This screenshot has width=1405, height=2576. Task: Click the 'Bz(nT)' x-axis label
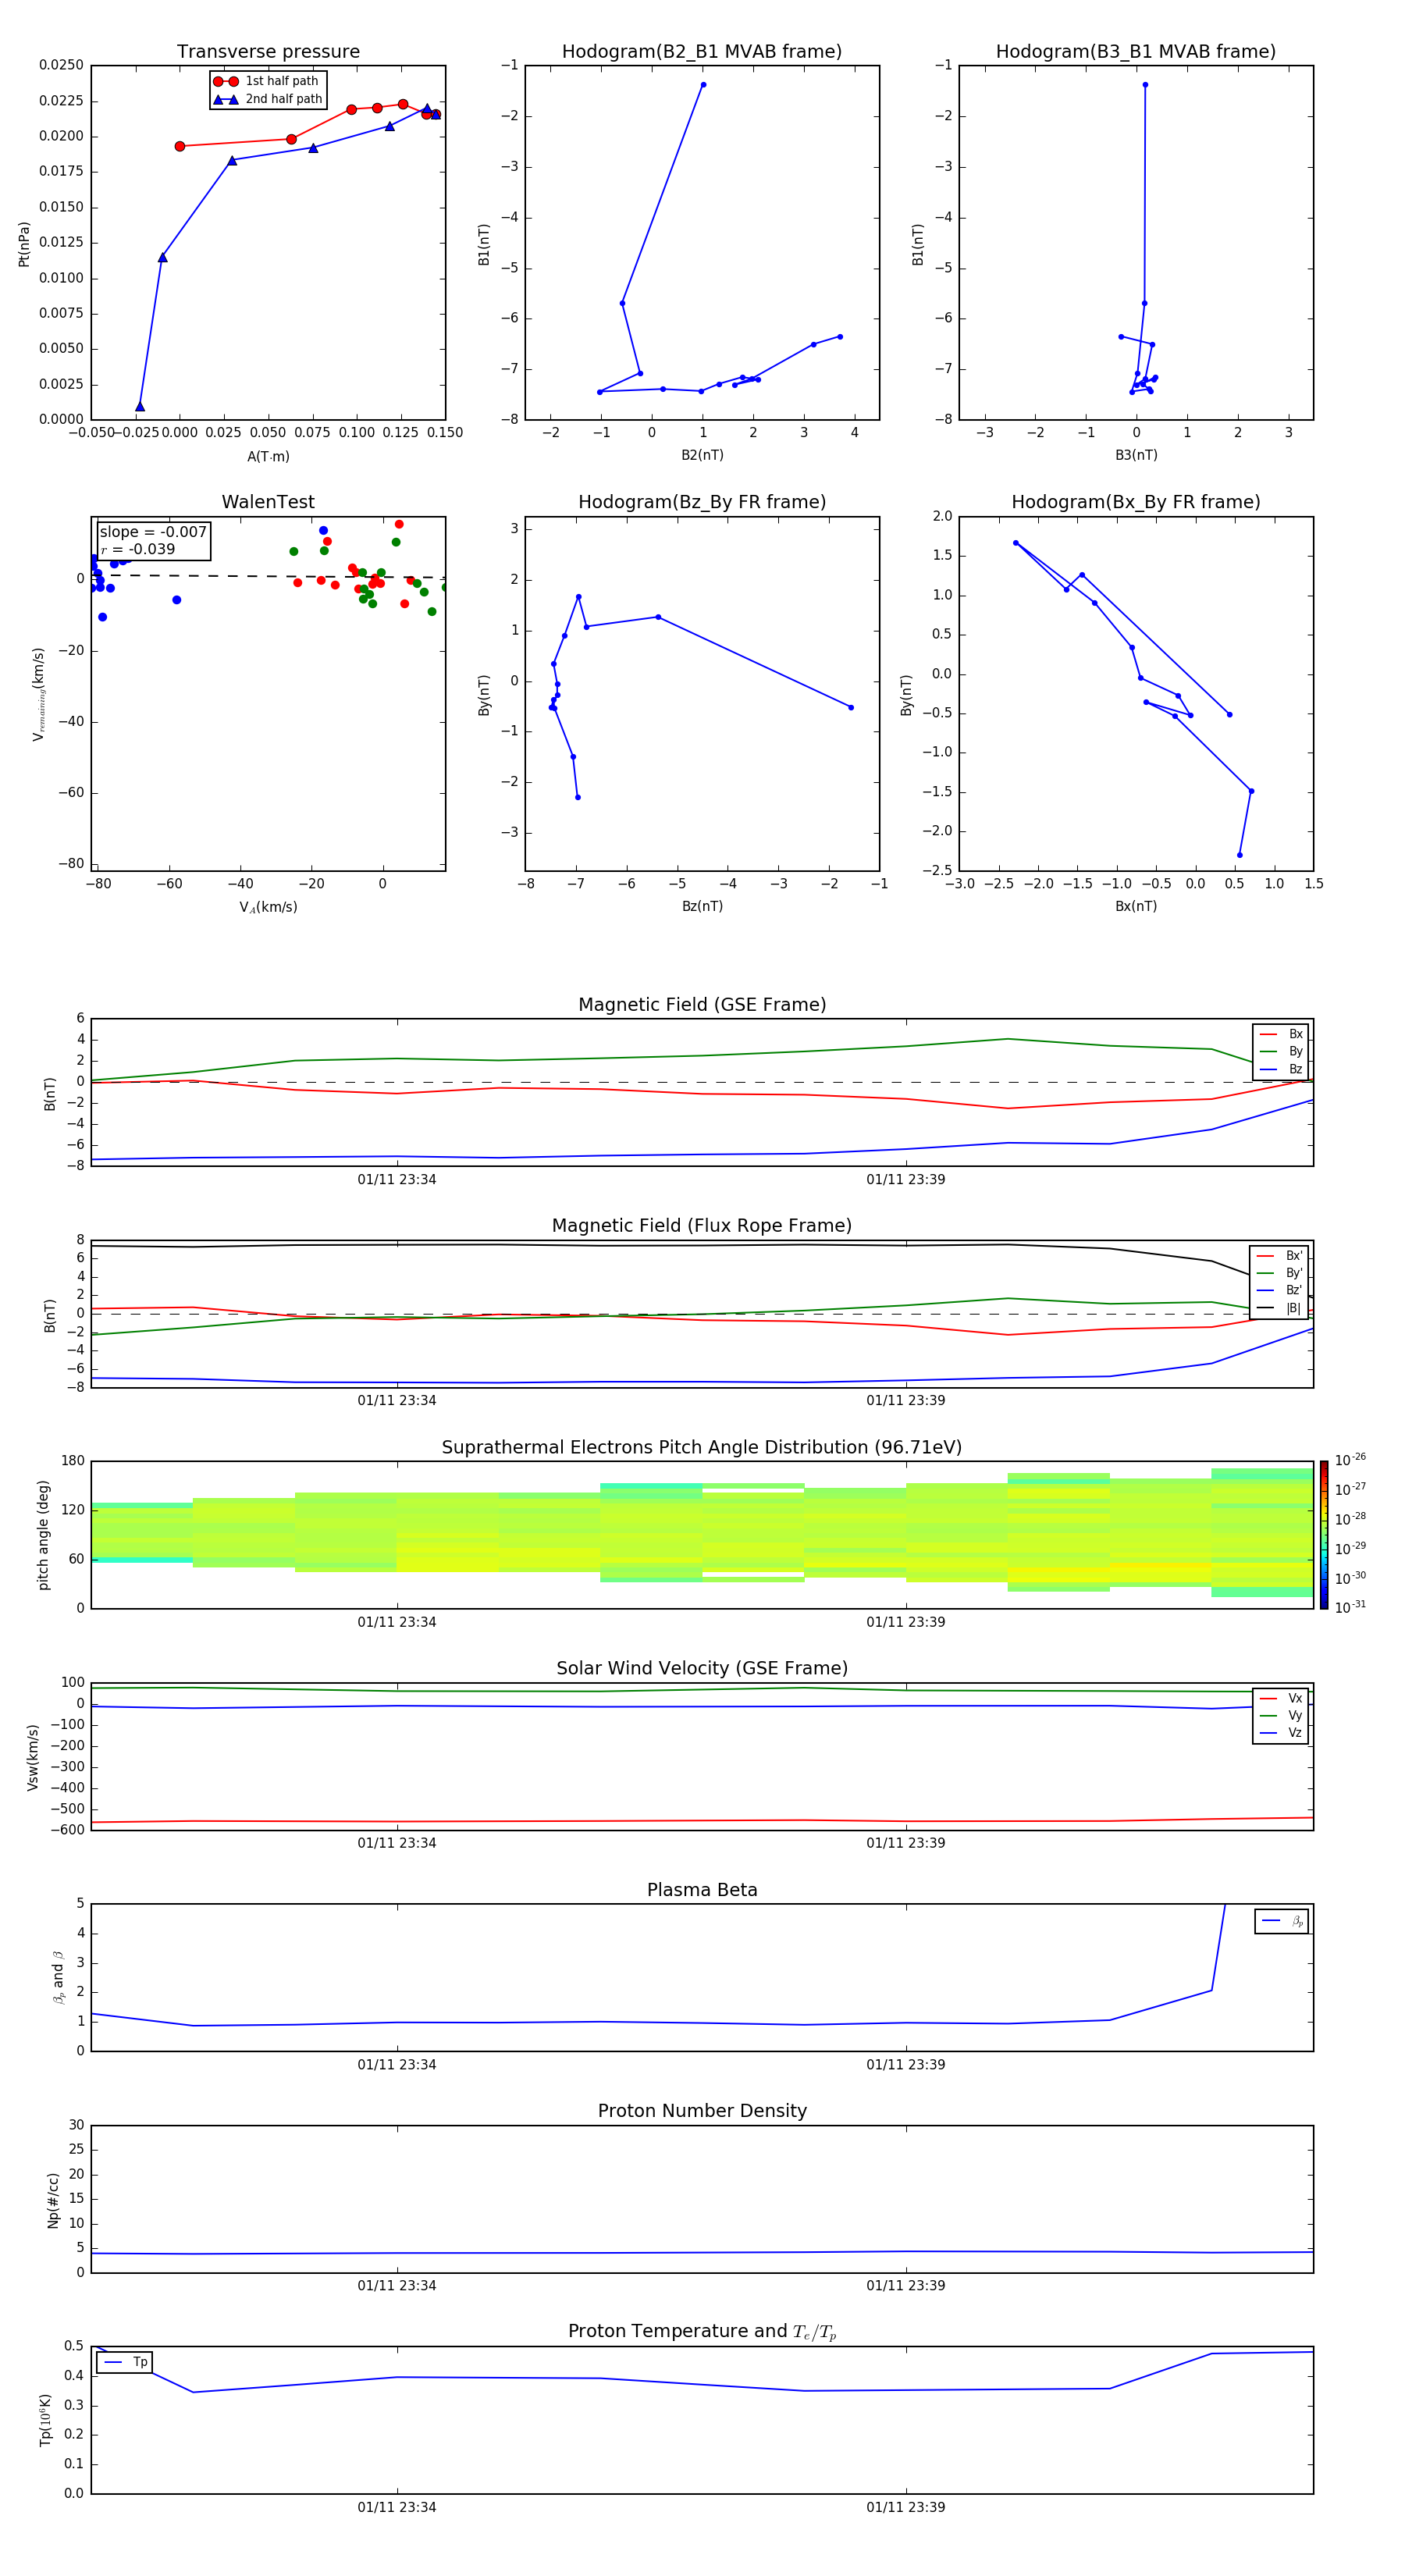702,906
